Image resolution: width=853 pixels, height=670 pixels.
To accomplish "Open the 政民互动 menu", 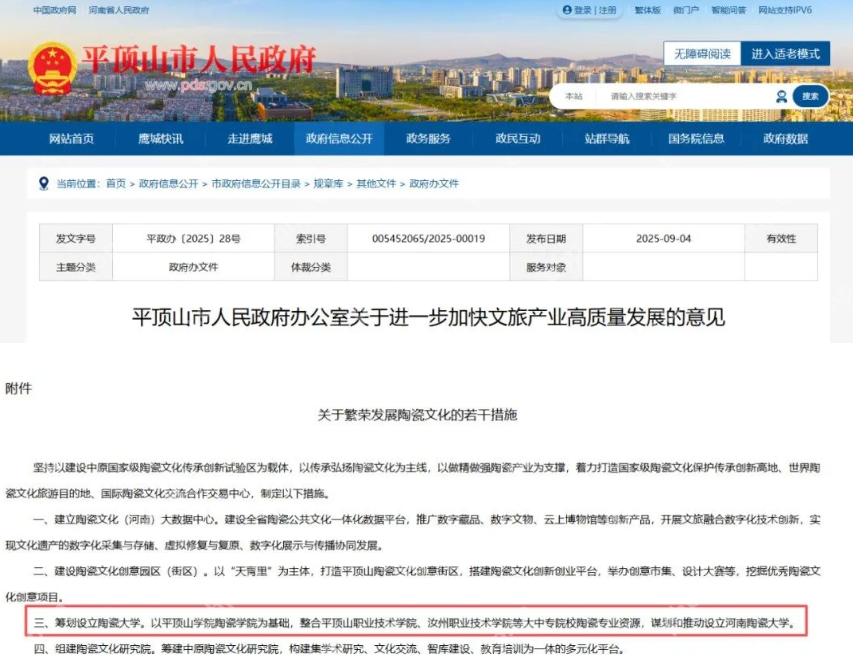I will (517, 140).
